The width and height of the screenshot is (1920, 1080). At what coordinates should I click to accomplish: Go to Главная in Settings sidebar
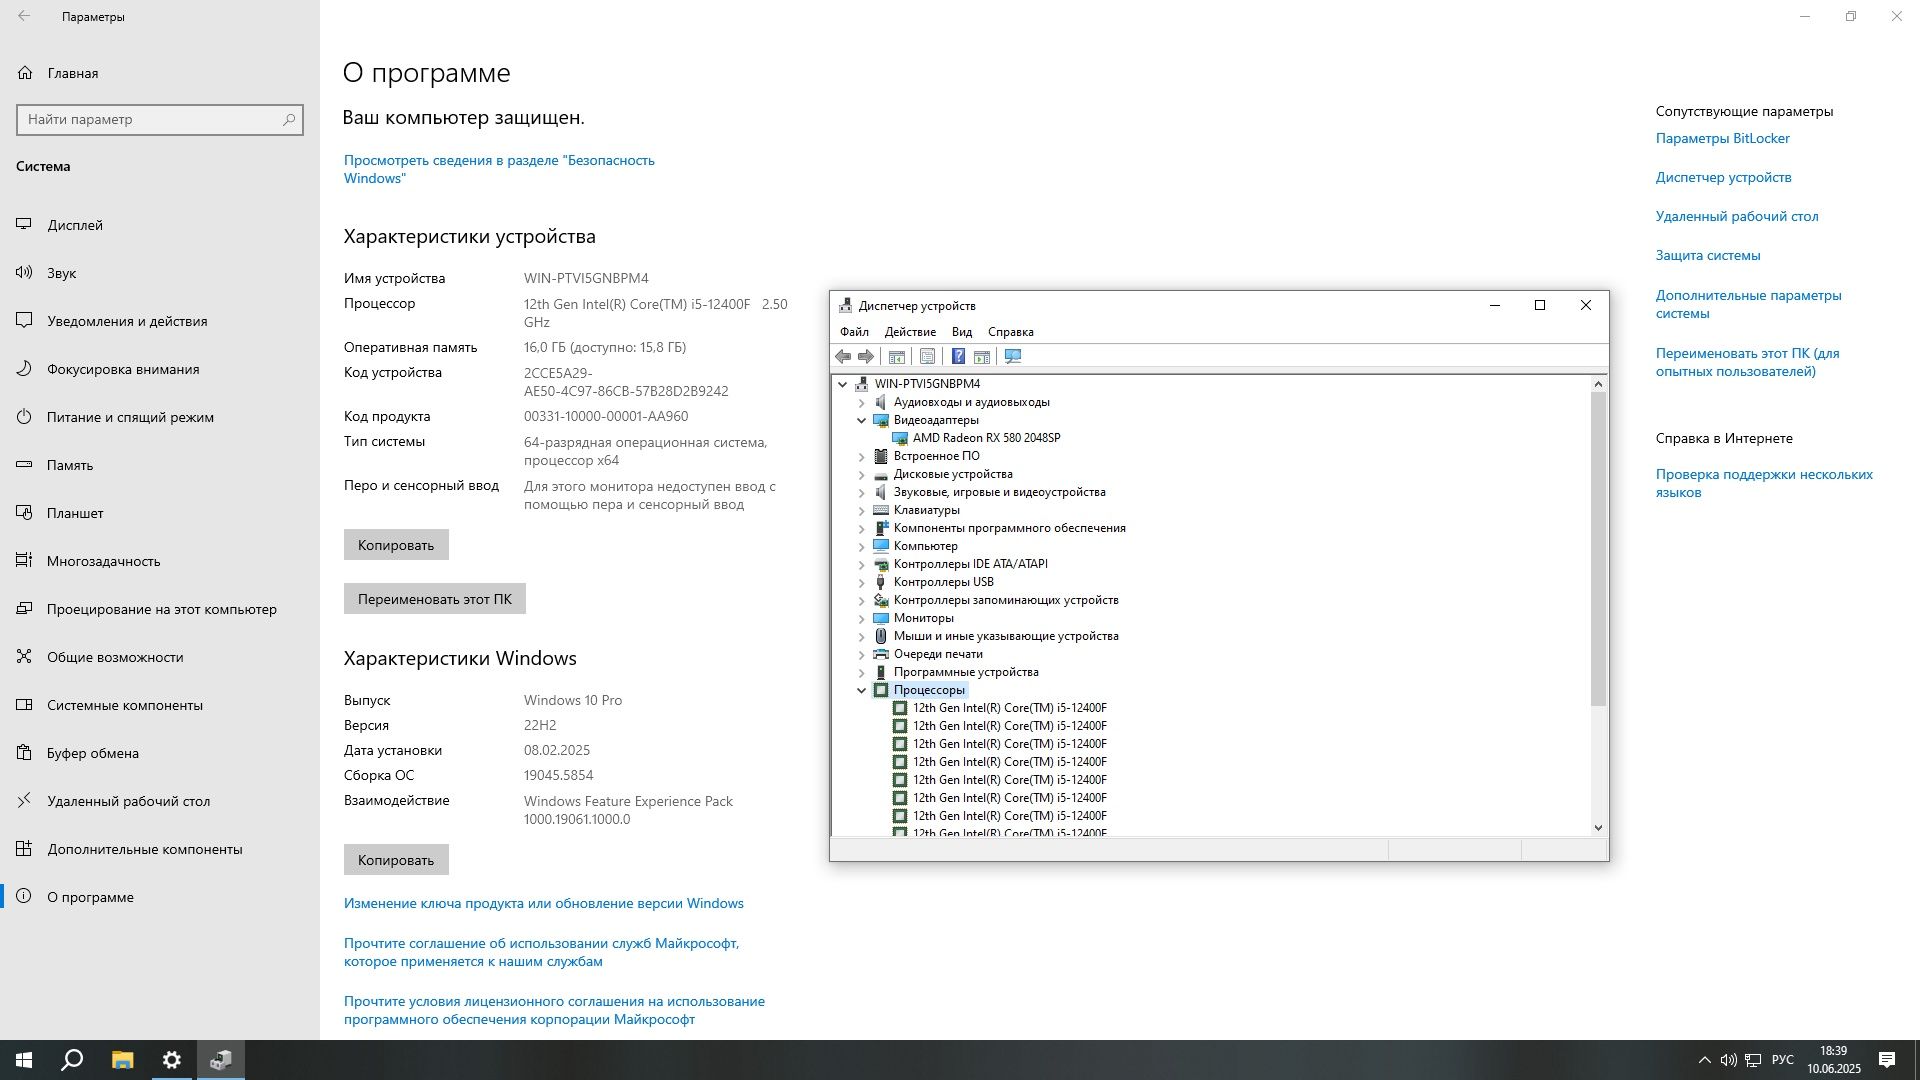coord(160,73)
